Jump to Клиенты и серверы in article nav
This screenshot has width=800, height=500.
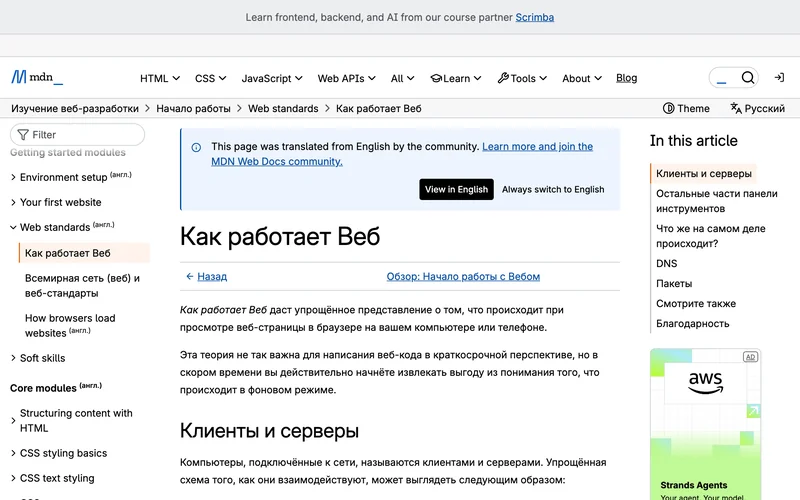(704, 173)
